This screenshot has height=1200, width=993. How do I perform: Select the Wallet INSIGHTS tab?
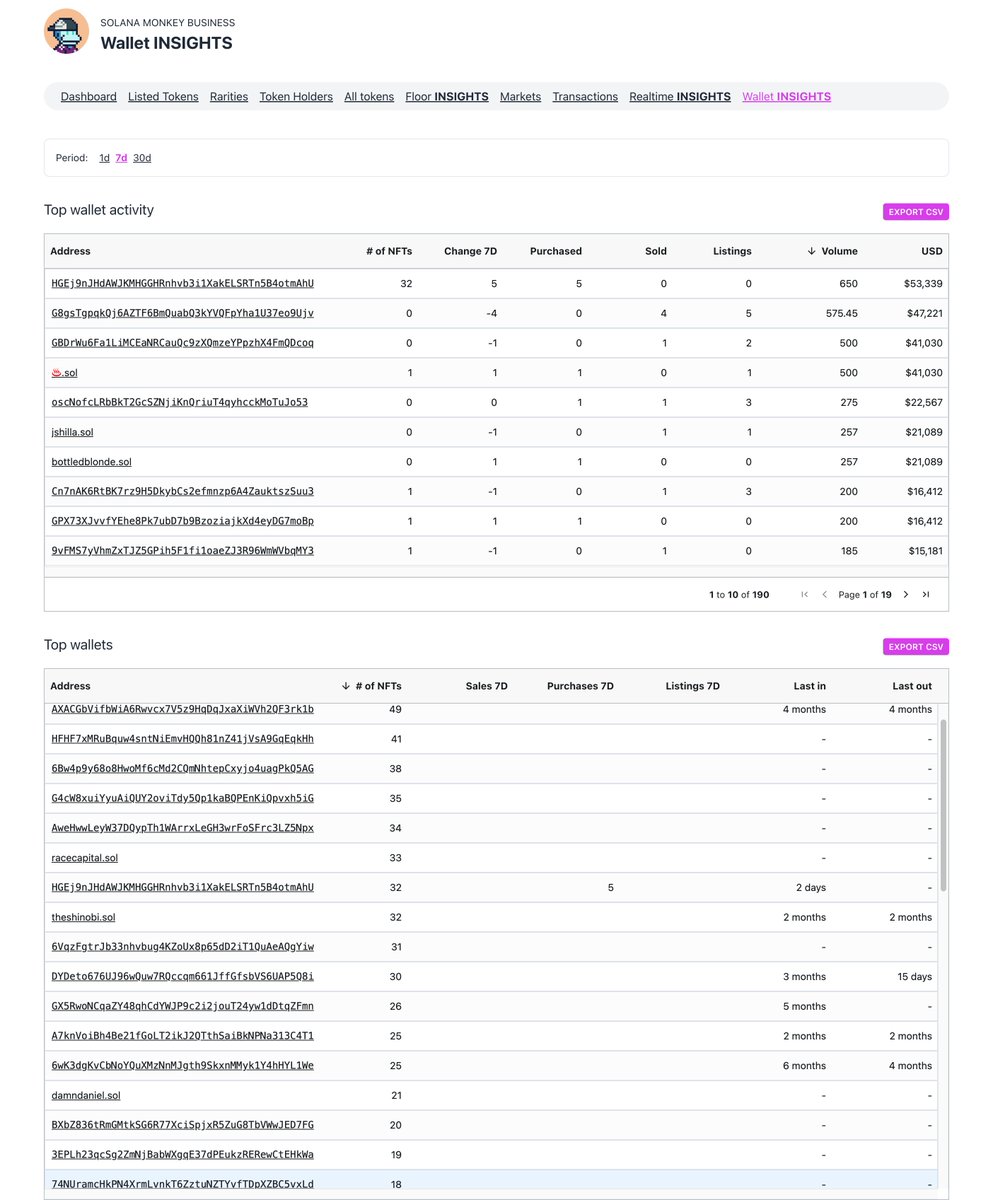click(786, 97)
